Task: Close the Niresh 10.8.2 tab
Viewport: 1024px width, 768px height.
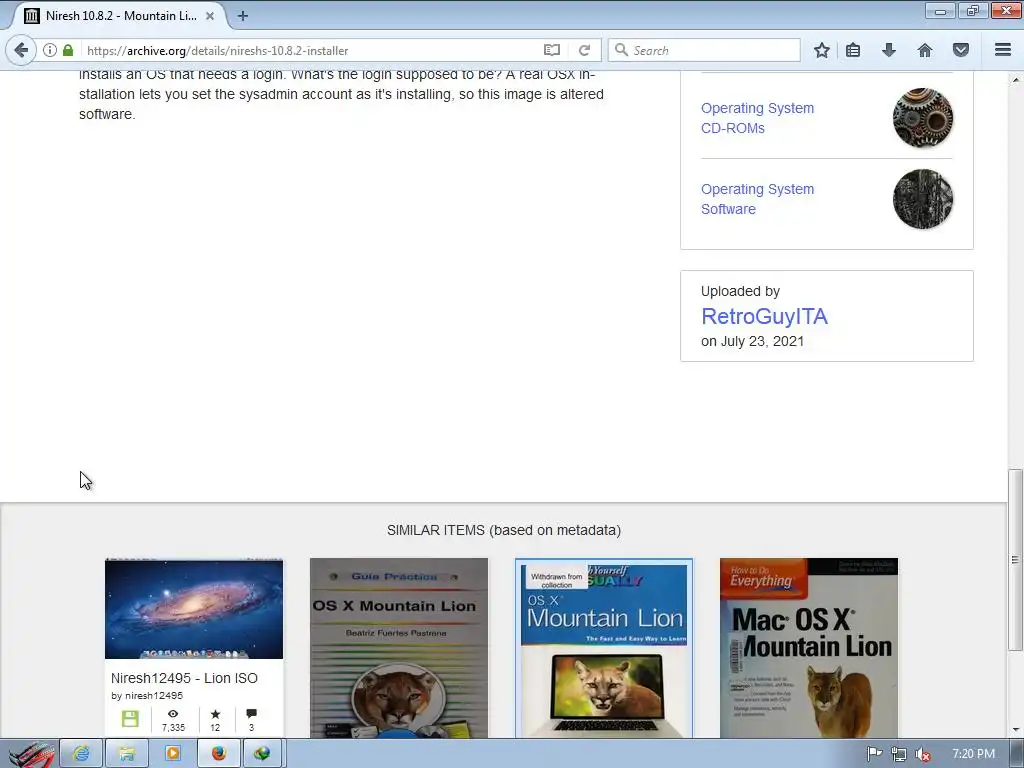Action: [x=210, y=16]
